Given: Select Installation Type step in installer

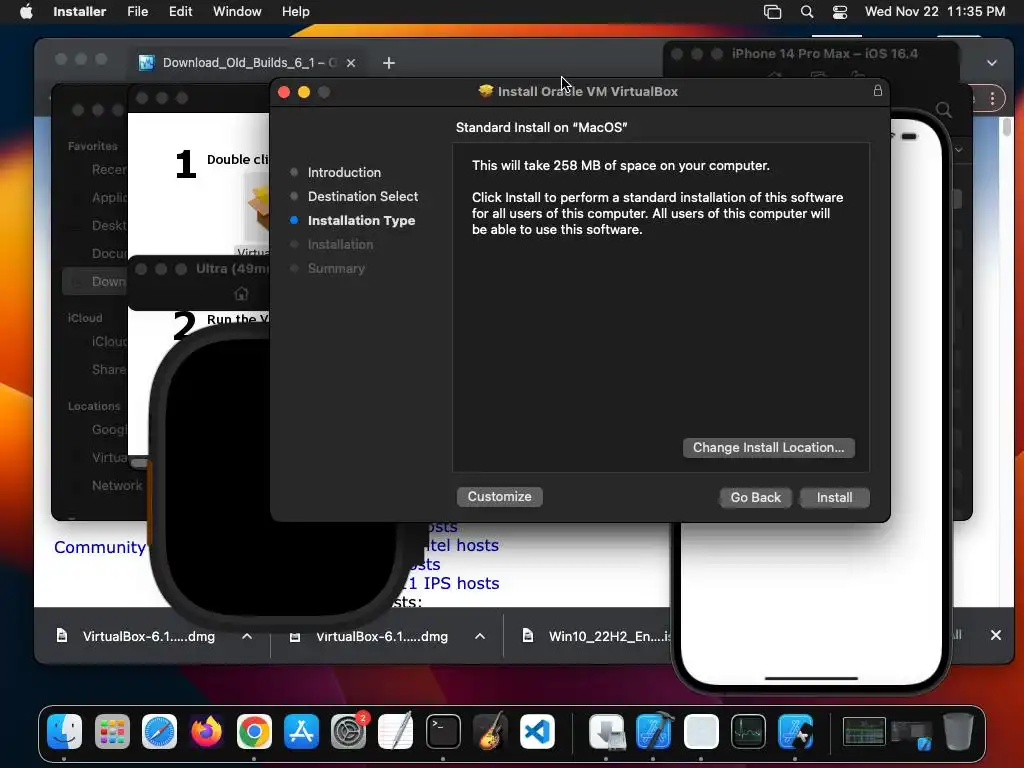Looking at the screenshot, I should 361,221.
